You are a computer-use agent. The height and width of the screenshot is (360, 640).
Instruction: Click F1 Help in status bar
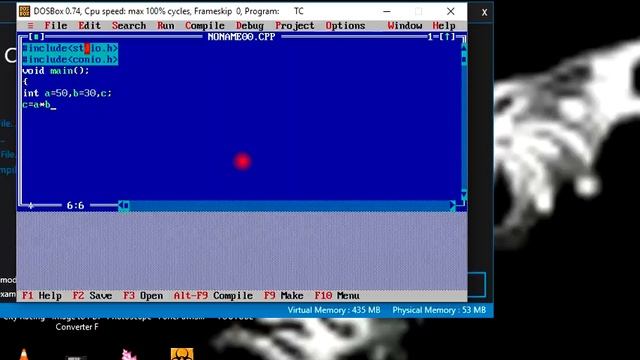pyautogui.click(x=42, y=296)
